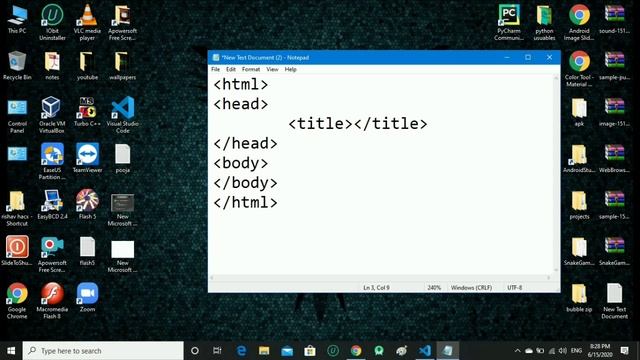
Task: Click the <title></title> line in Notepad
Action: click(358, 124)
